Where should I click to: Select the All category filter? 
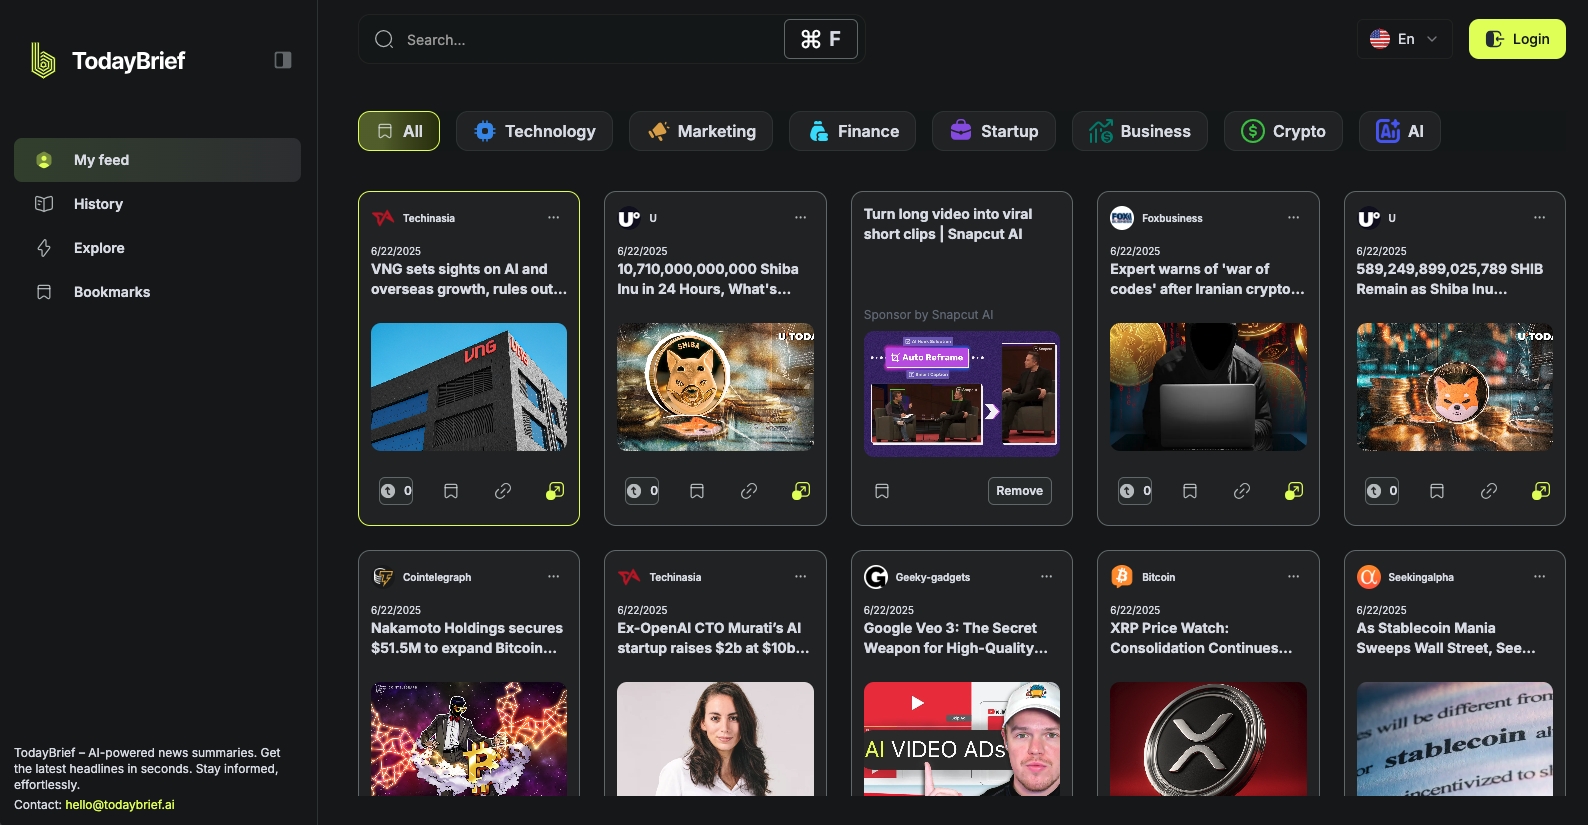pyautogui.click(x=399, y=131)
